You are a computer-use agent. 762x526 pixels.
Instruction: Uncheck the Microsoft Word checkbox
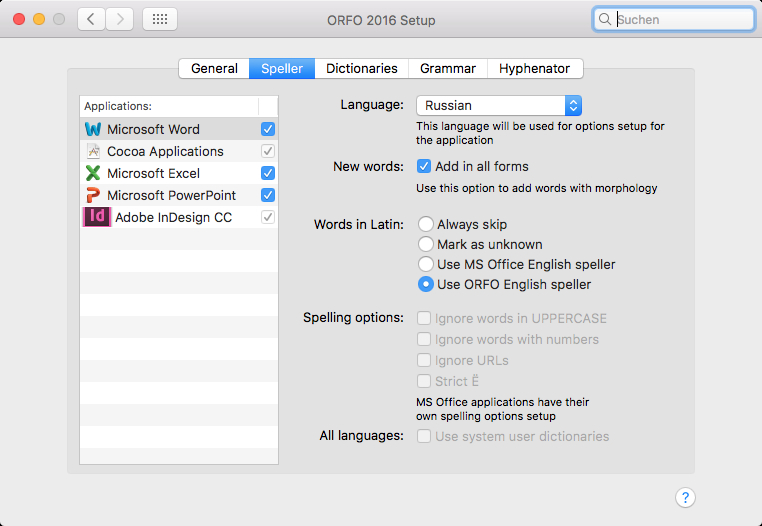point(267,129)
